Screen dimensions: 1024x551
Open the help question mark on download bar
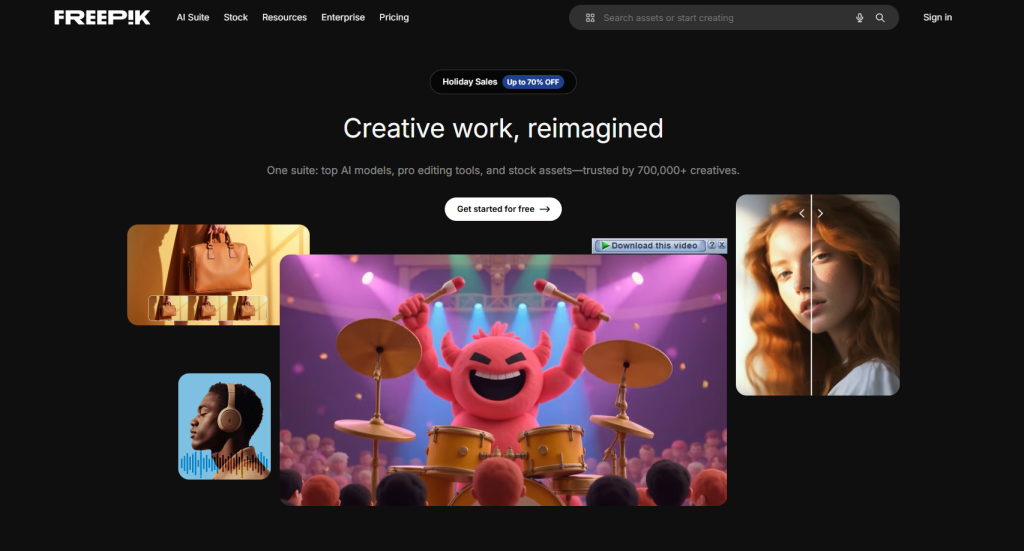point(712,245)
